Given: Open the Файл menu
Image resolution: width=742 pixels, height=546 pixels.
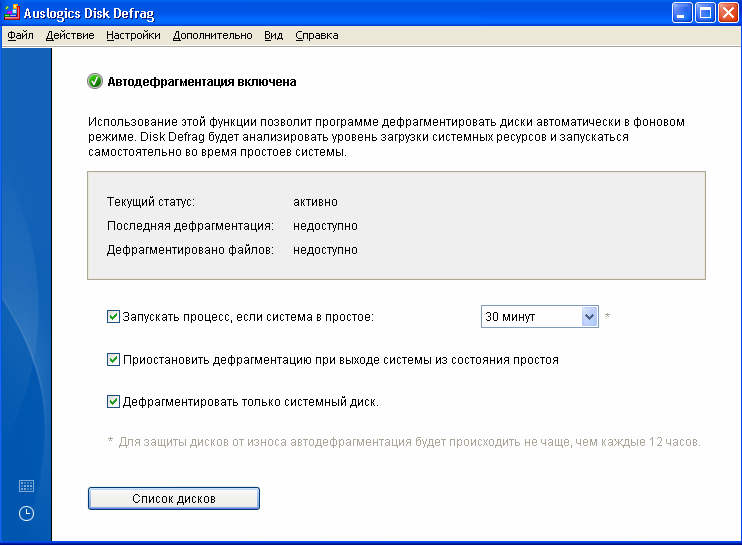Looking at the screenshot, I should tap(20, 35).
